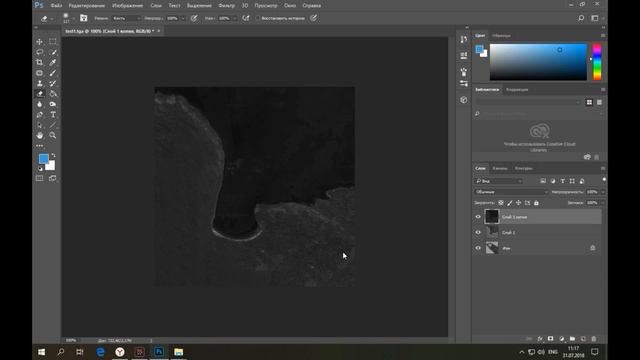Create a new layer group
This screenshot has height=360, width=640.
coord(572,339)
